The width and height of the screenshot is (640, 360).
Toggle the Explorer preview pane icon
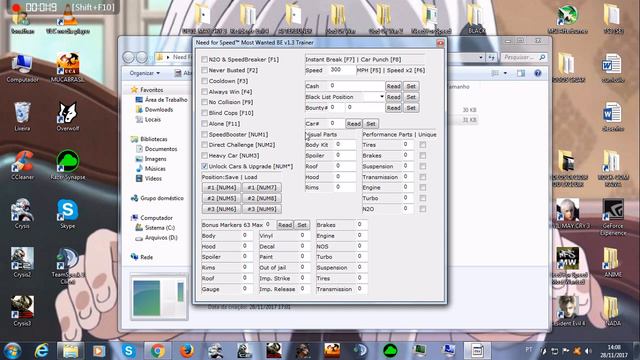point(521,73)
